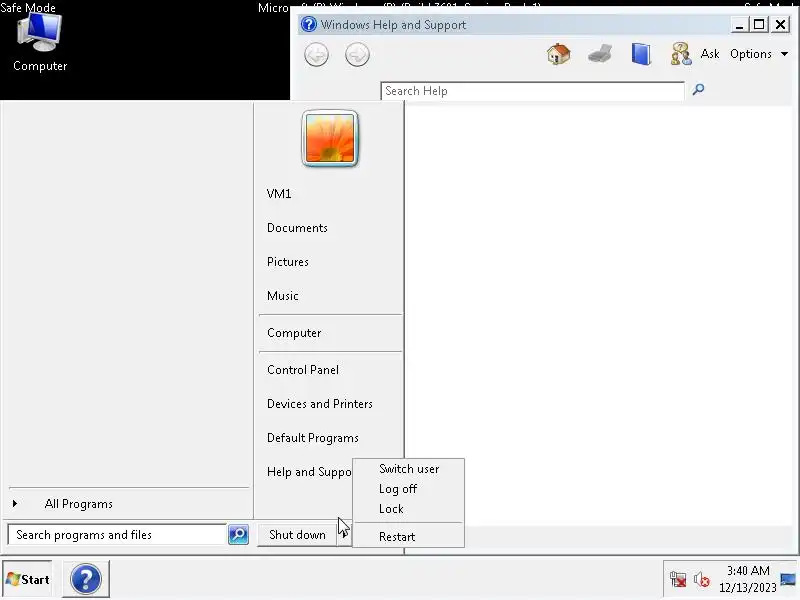Click the Ask label in Help toolbar
Image resolution: width=800 pixels, height=600 pixels.
(x=710, y=54)
